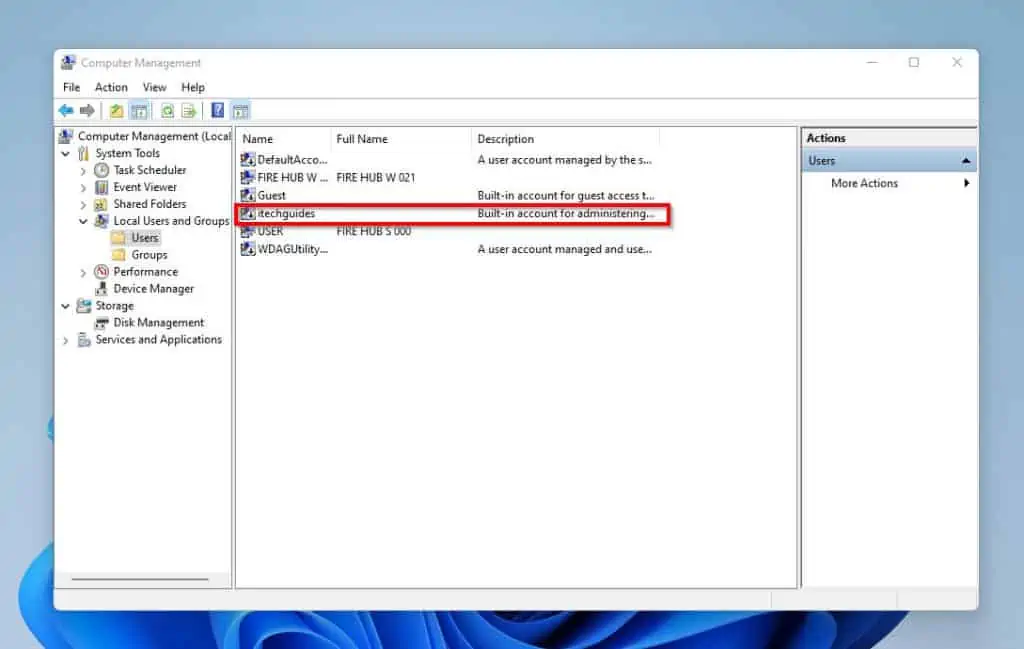Click the Export List toolbar icon
Image resolution: width=1024 pixels, height=649 pixels.
[x=188, y=110]
